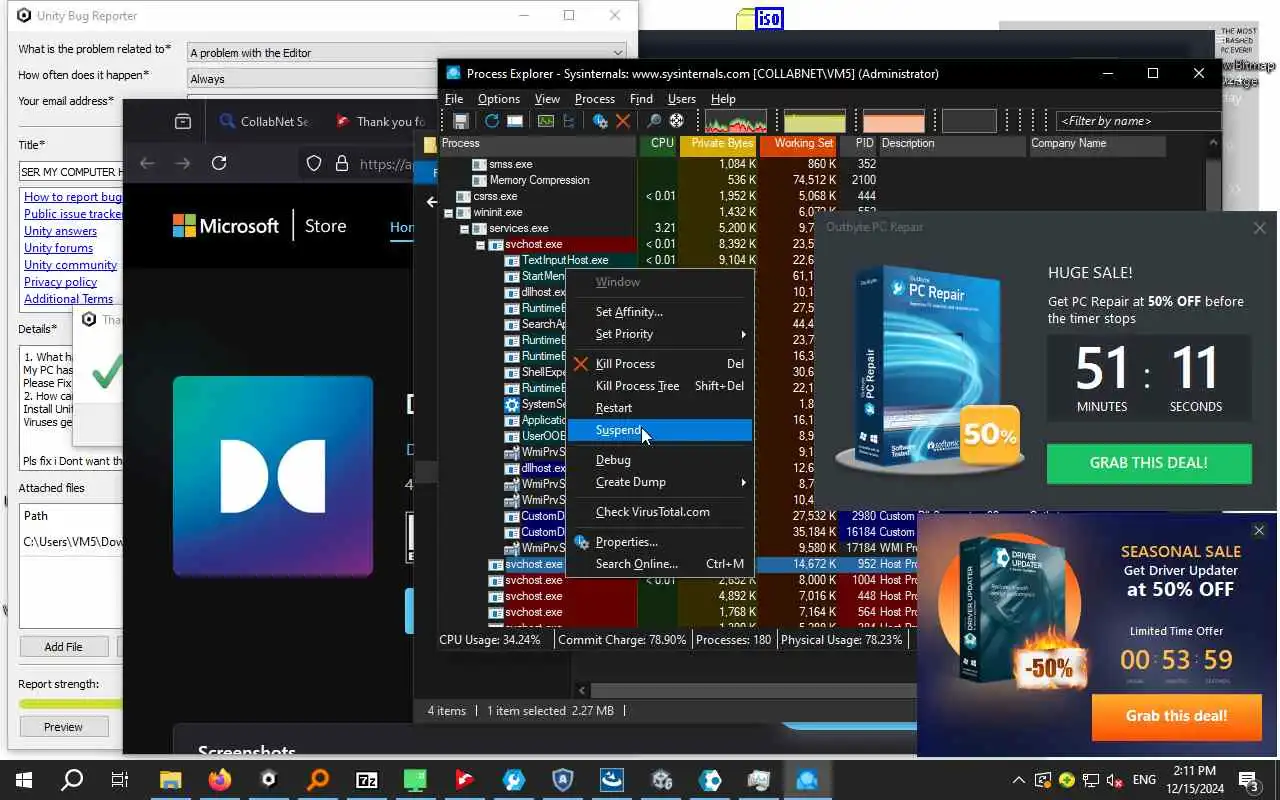1280x800 pixels.
Task: Show hidden system tray icons
Action: pyautogui.click(x=1018, y=780)
